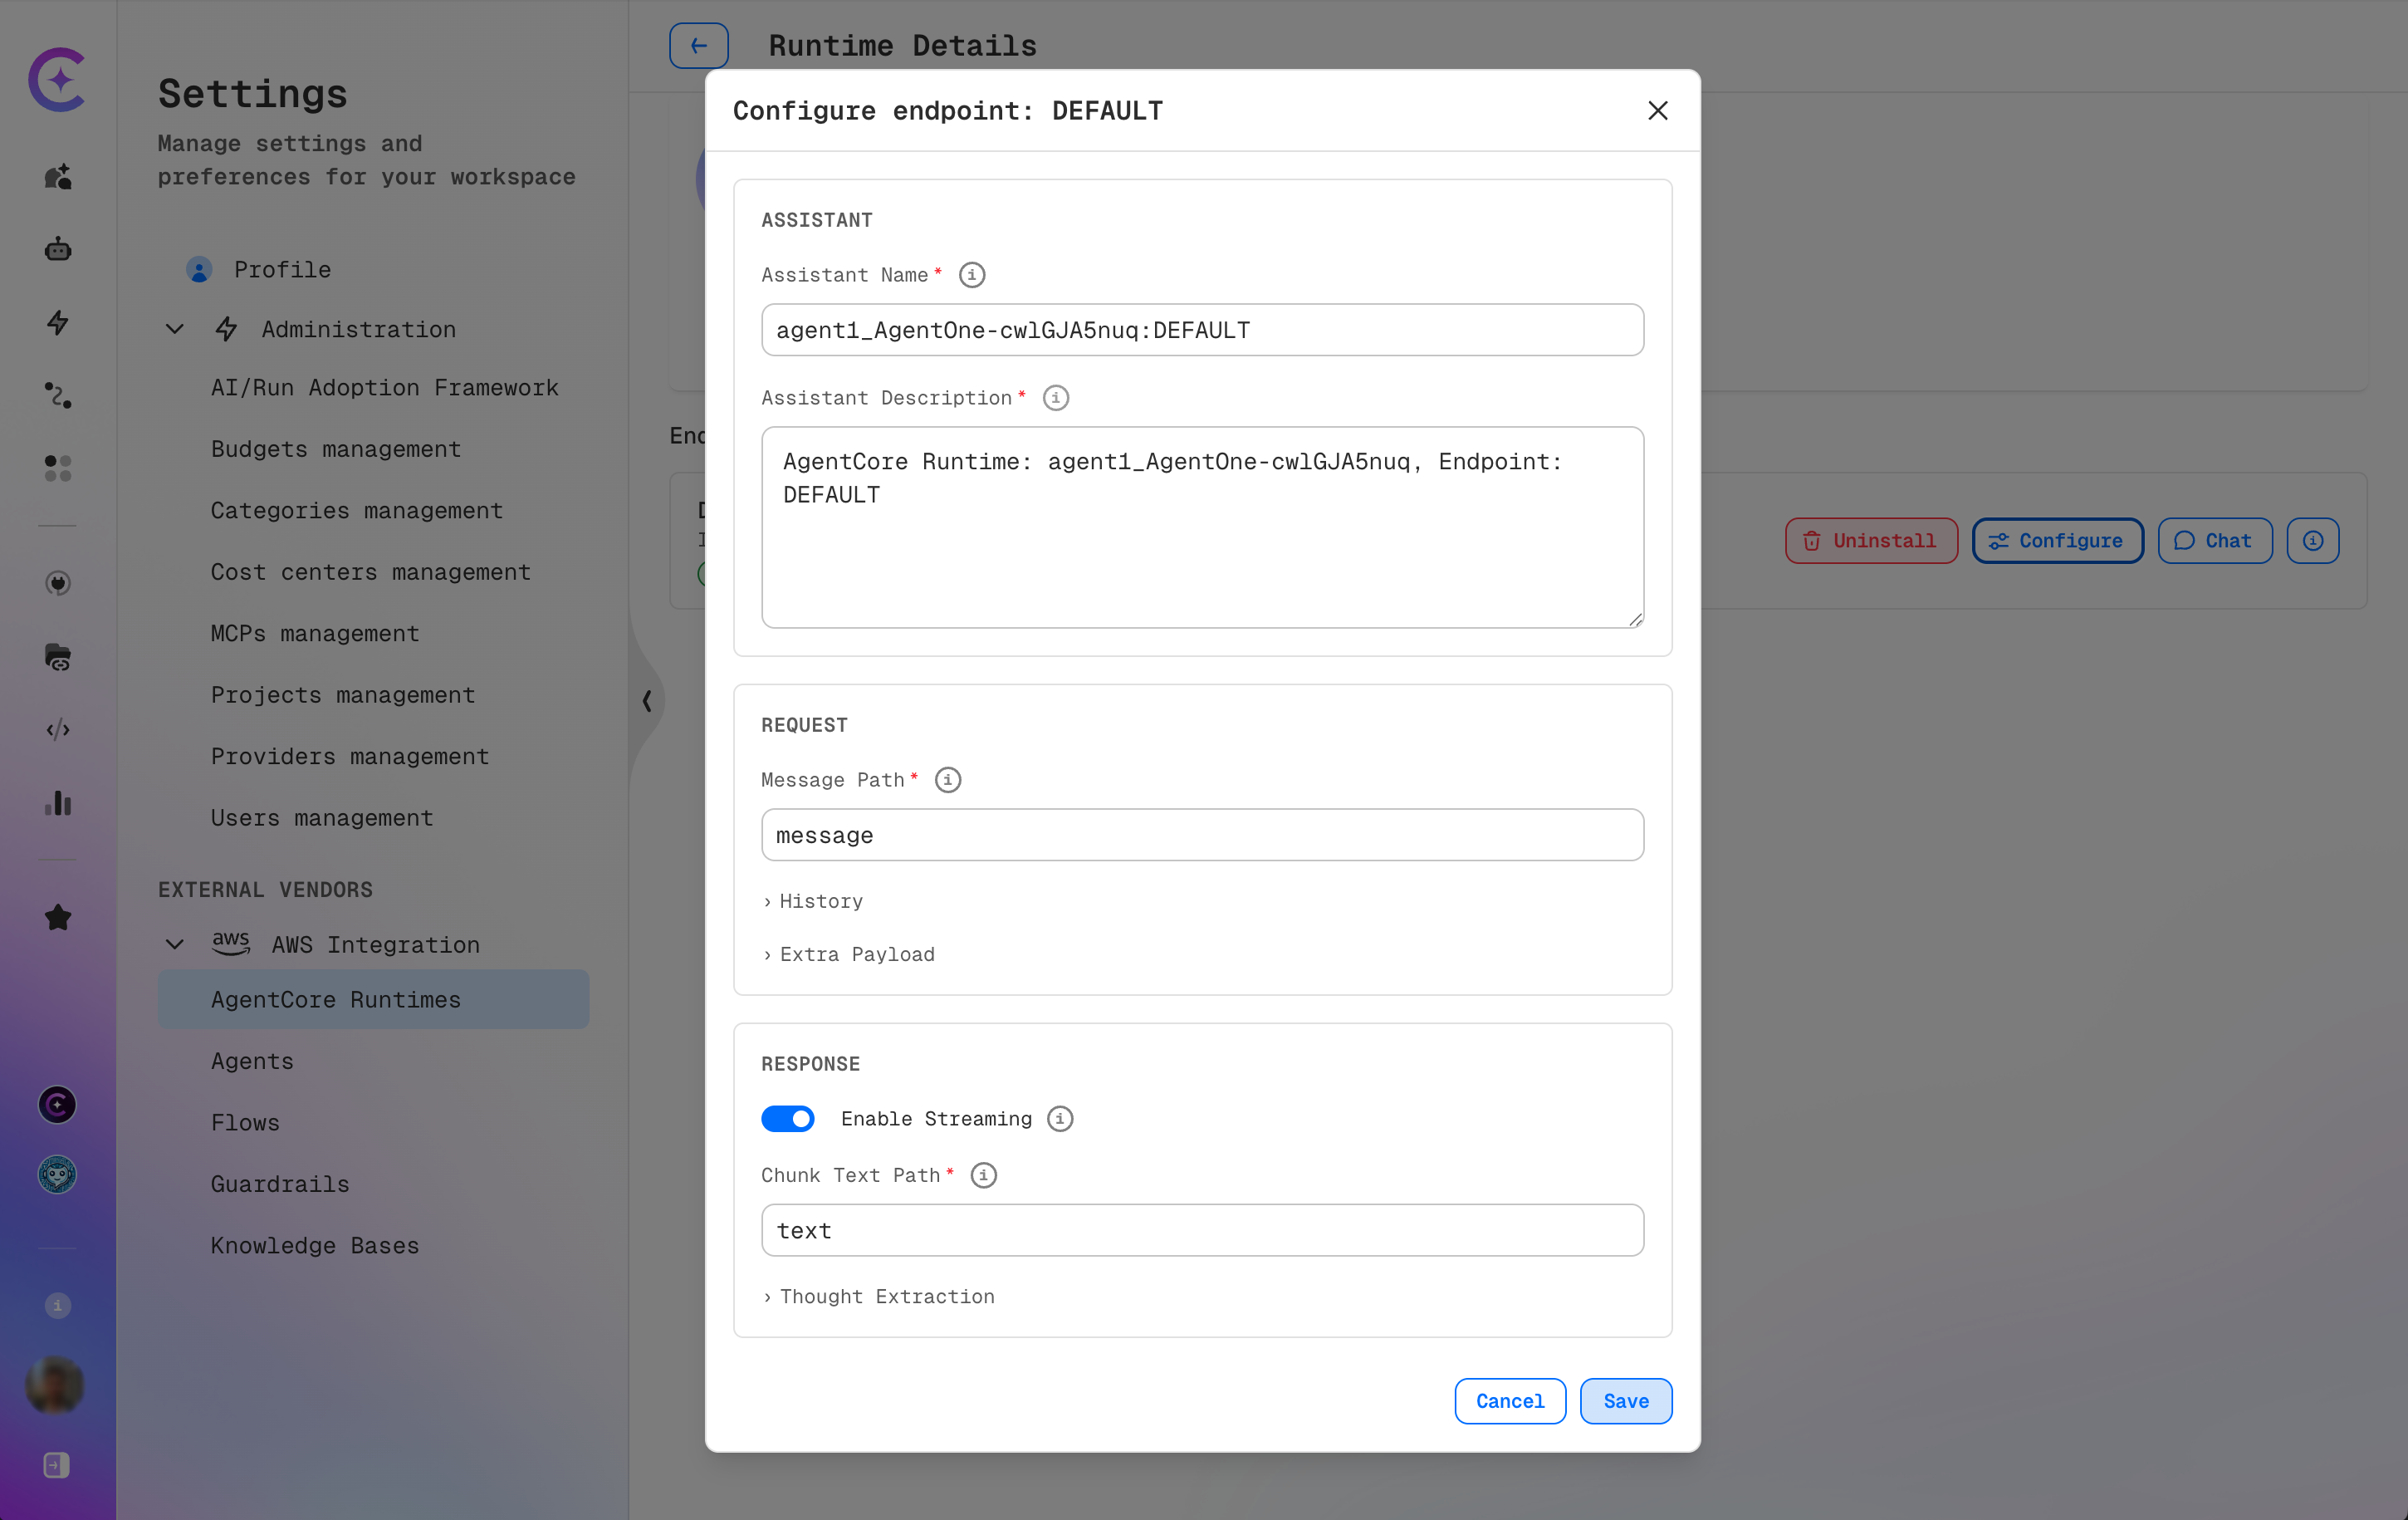
Task: Click the dark circular C icon in sidebar
Action: point(57,1105)
